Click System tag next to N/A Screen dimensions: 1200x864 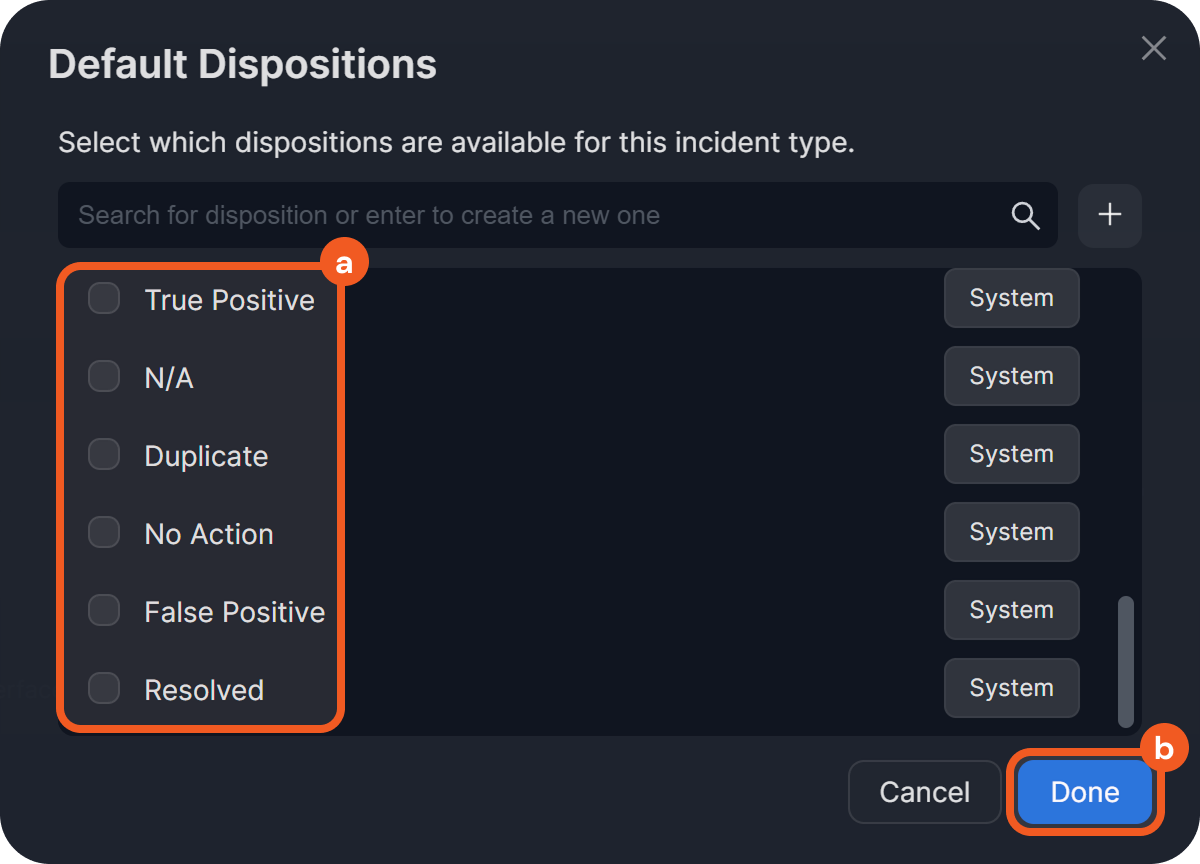pyautogui.click(x=1011, y=376)
